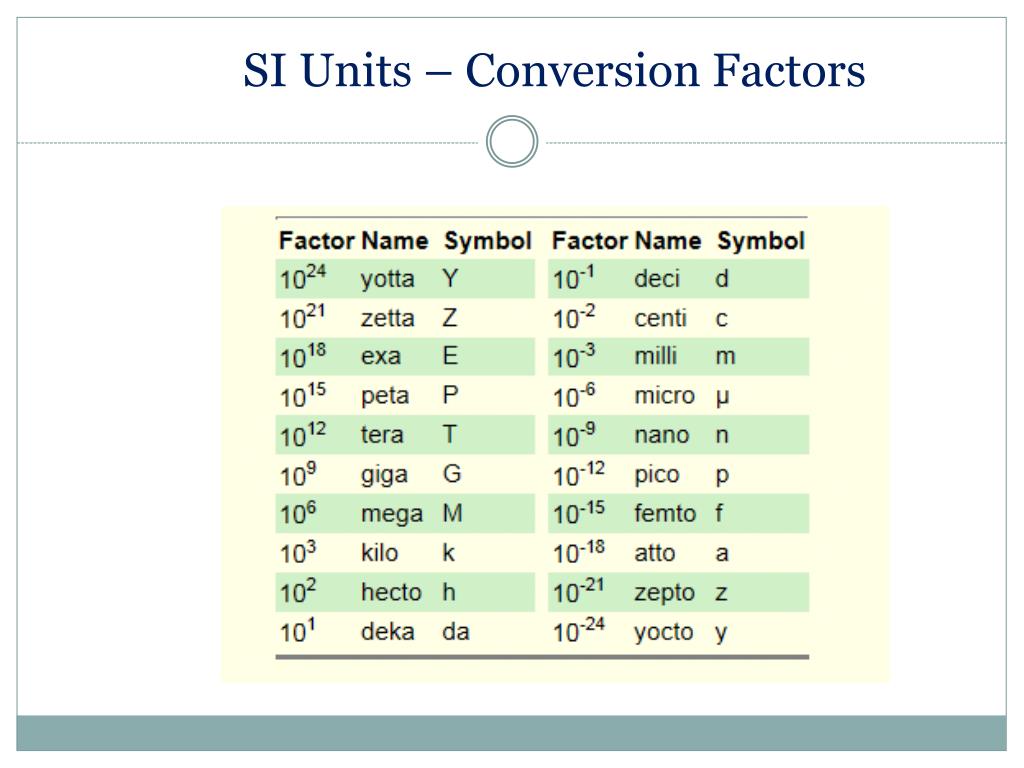Click the factor in the milli row
The image size is (1024, 768).
pyautogui.click(x=574, y=355)
